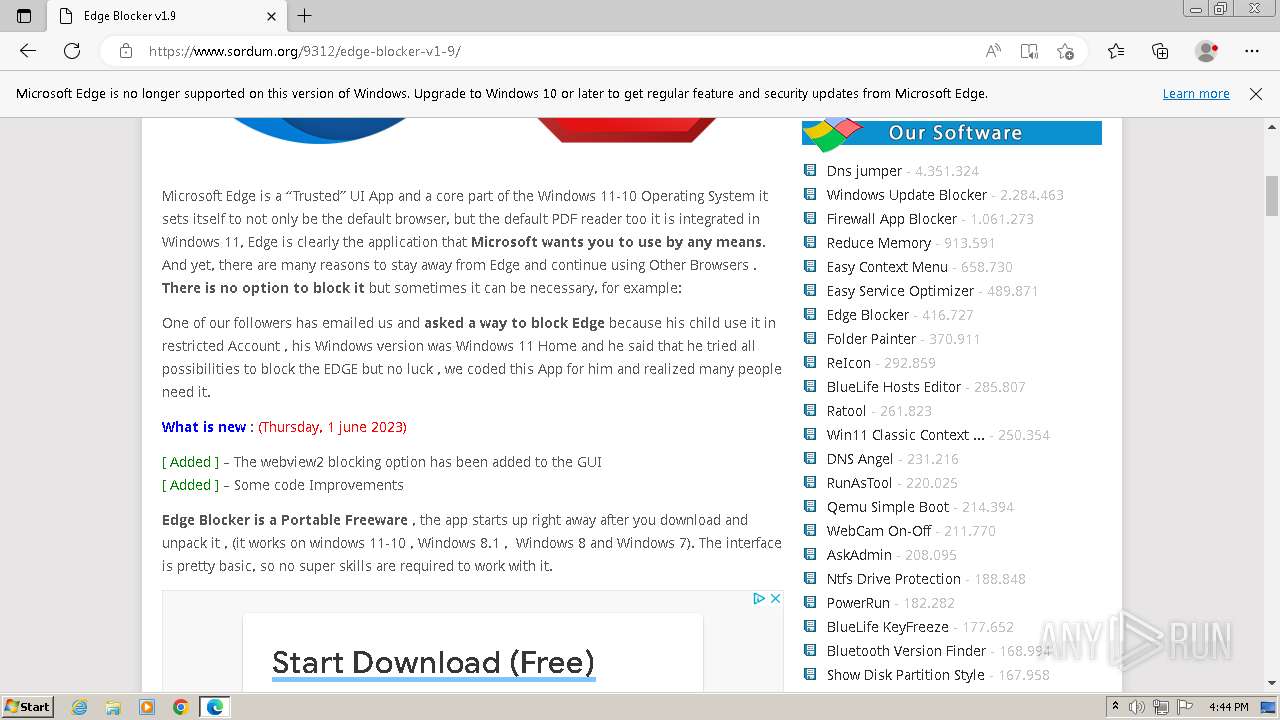The width and height of the screenshot is (1280, 720).
Task: Open media player taskbar icon
Action: (x=147, y=707)
